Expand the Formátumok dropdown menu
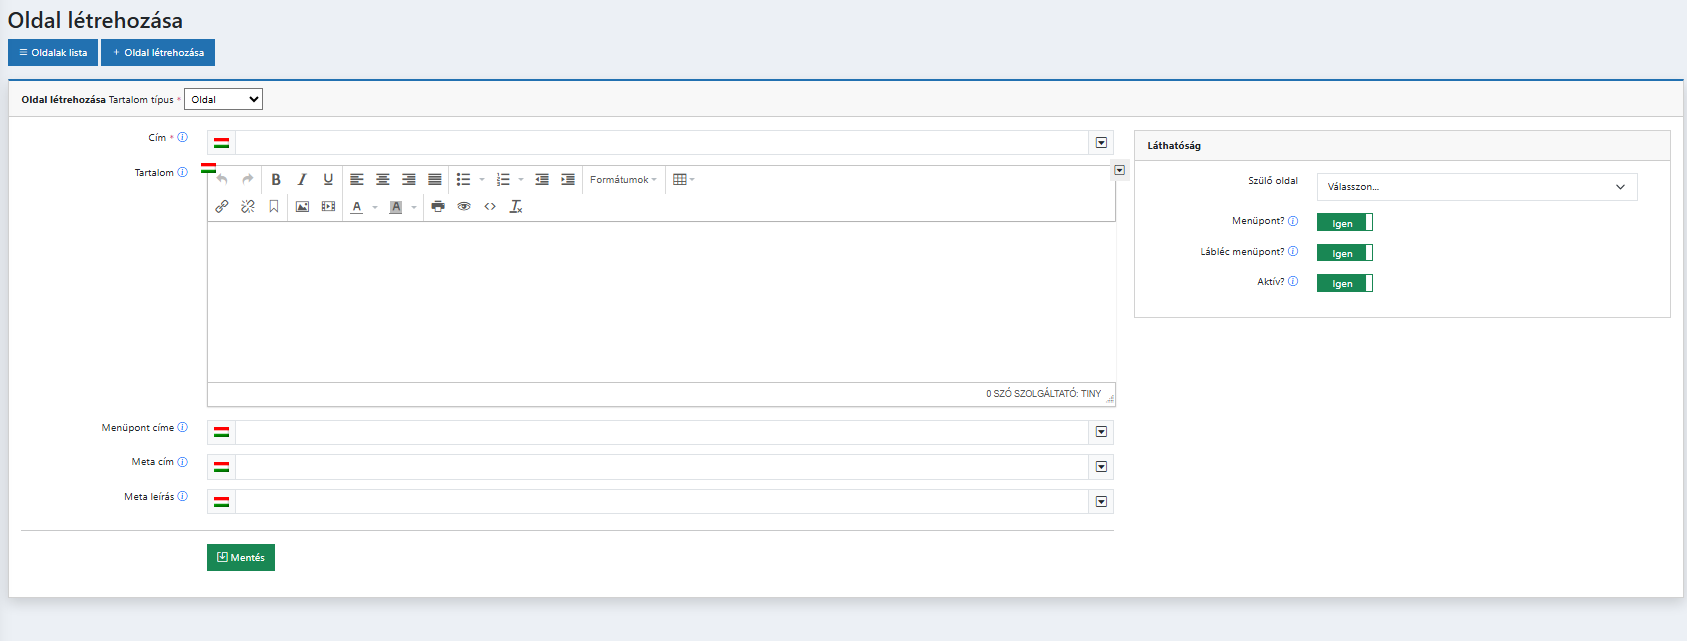The width and height of the screenshot is (1687, 641). (623, 180)
